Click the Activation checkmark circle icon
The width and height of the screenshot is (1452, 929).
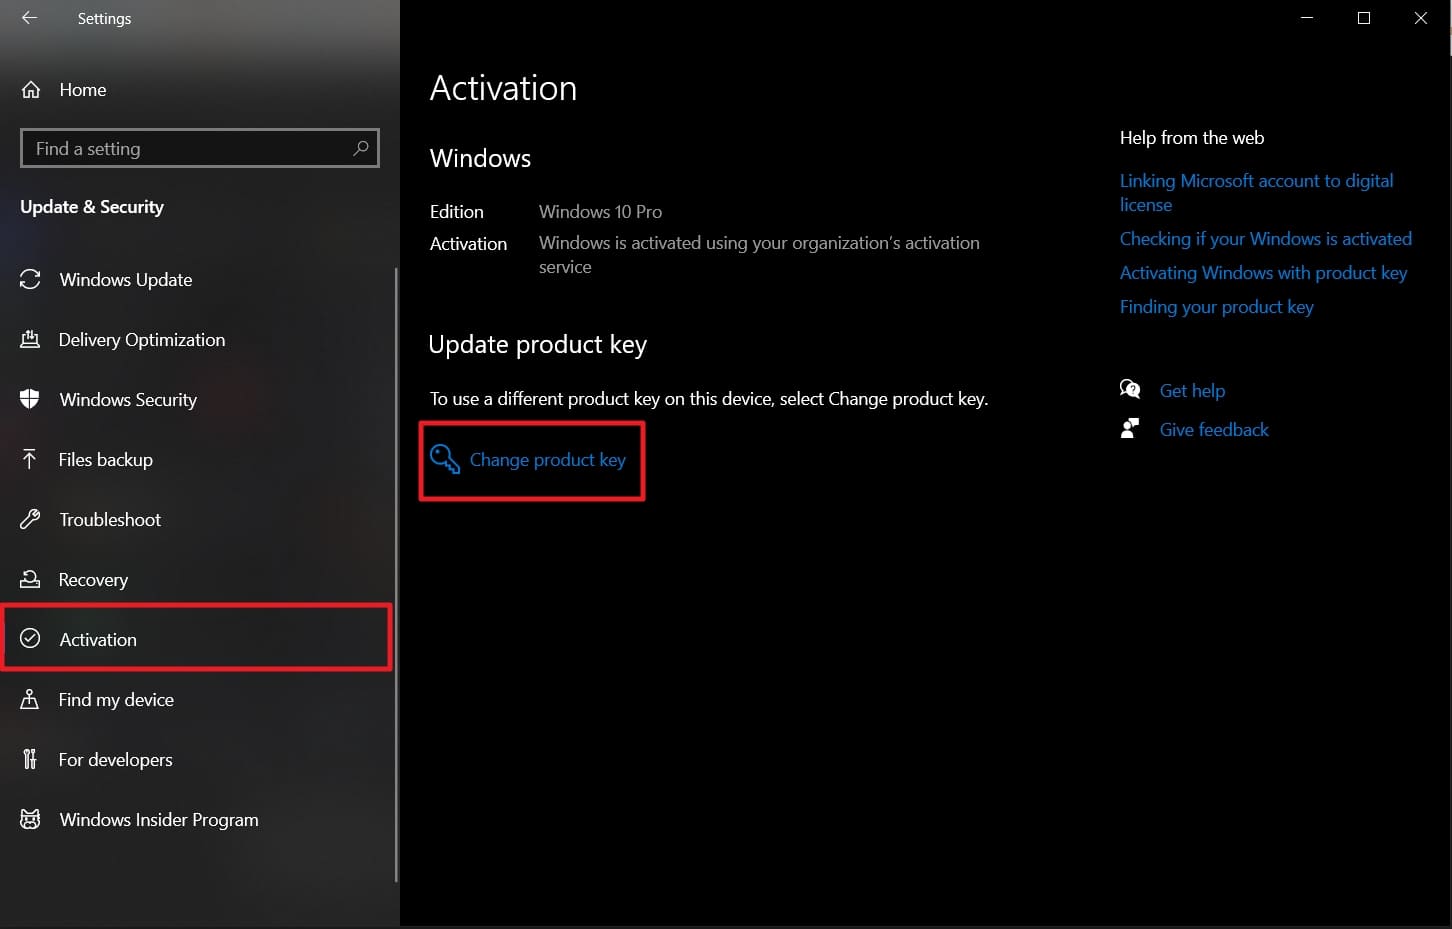30,638
